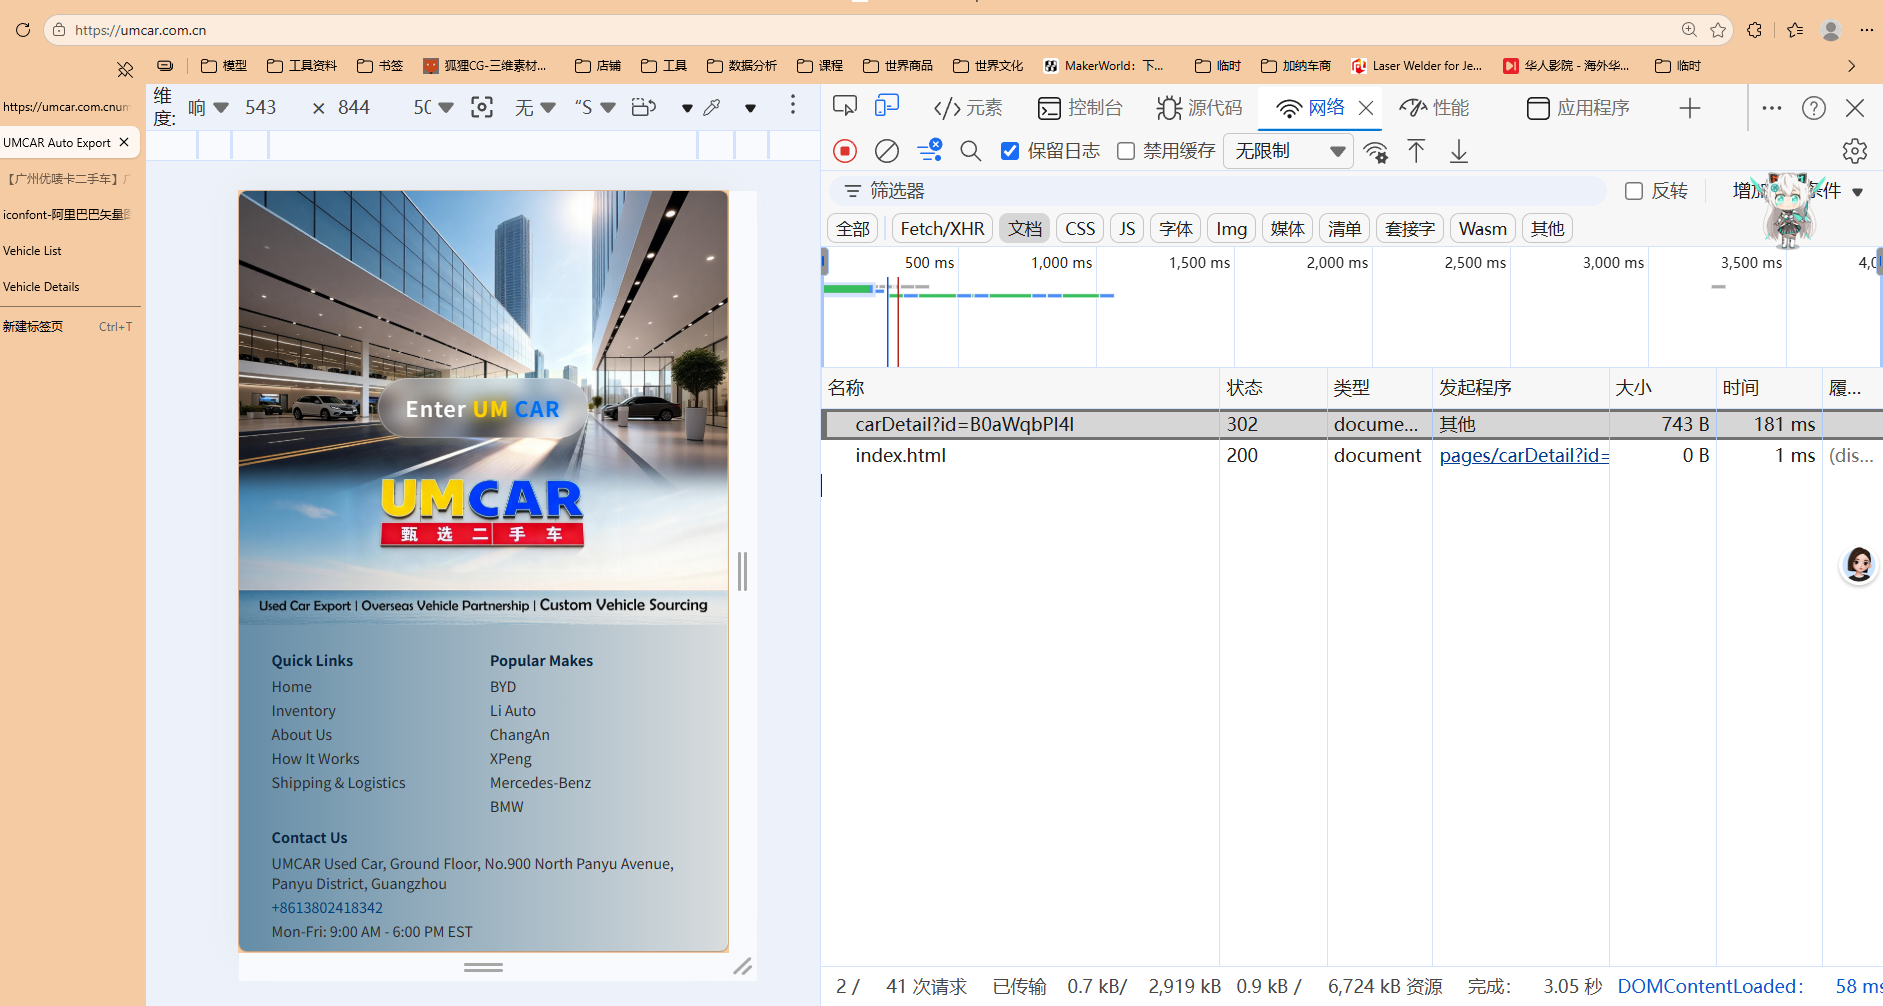
Task: Close the 网络 Network tab
Action: click(1366, 108)
